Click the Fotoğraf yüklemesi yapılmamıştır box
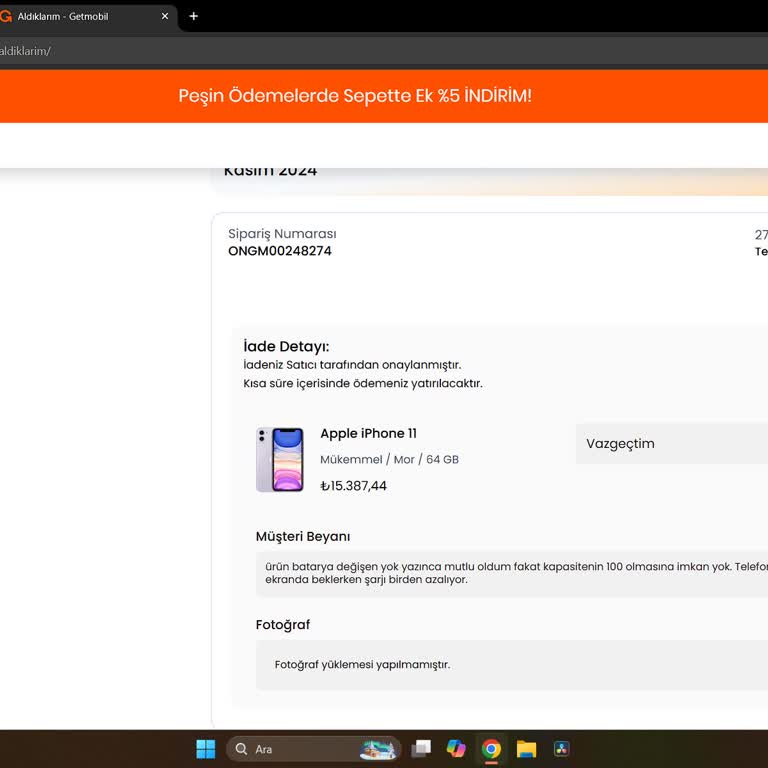 click(512, 665)
